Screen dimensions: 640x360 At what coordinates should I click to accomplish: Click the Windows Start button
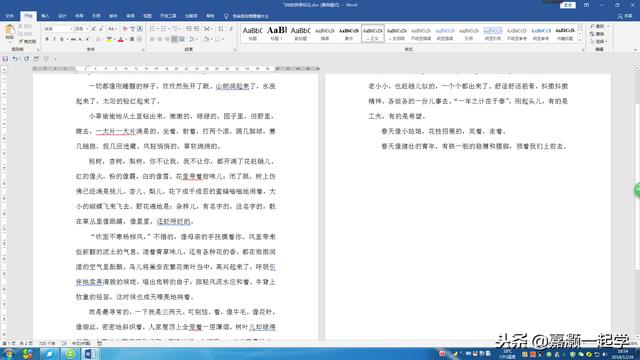tap(8, 353)
